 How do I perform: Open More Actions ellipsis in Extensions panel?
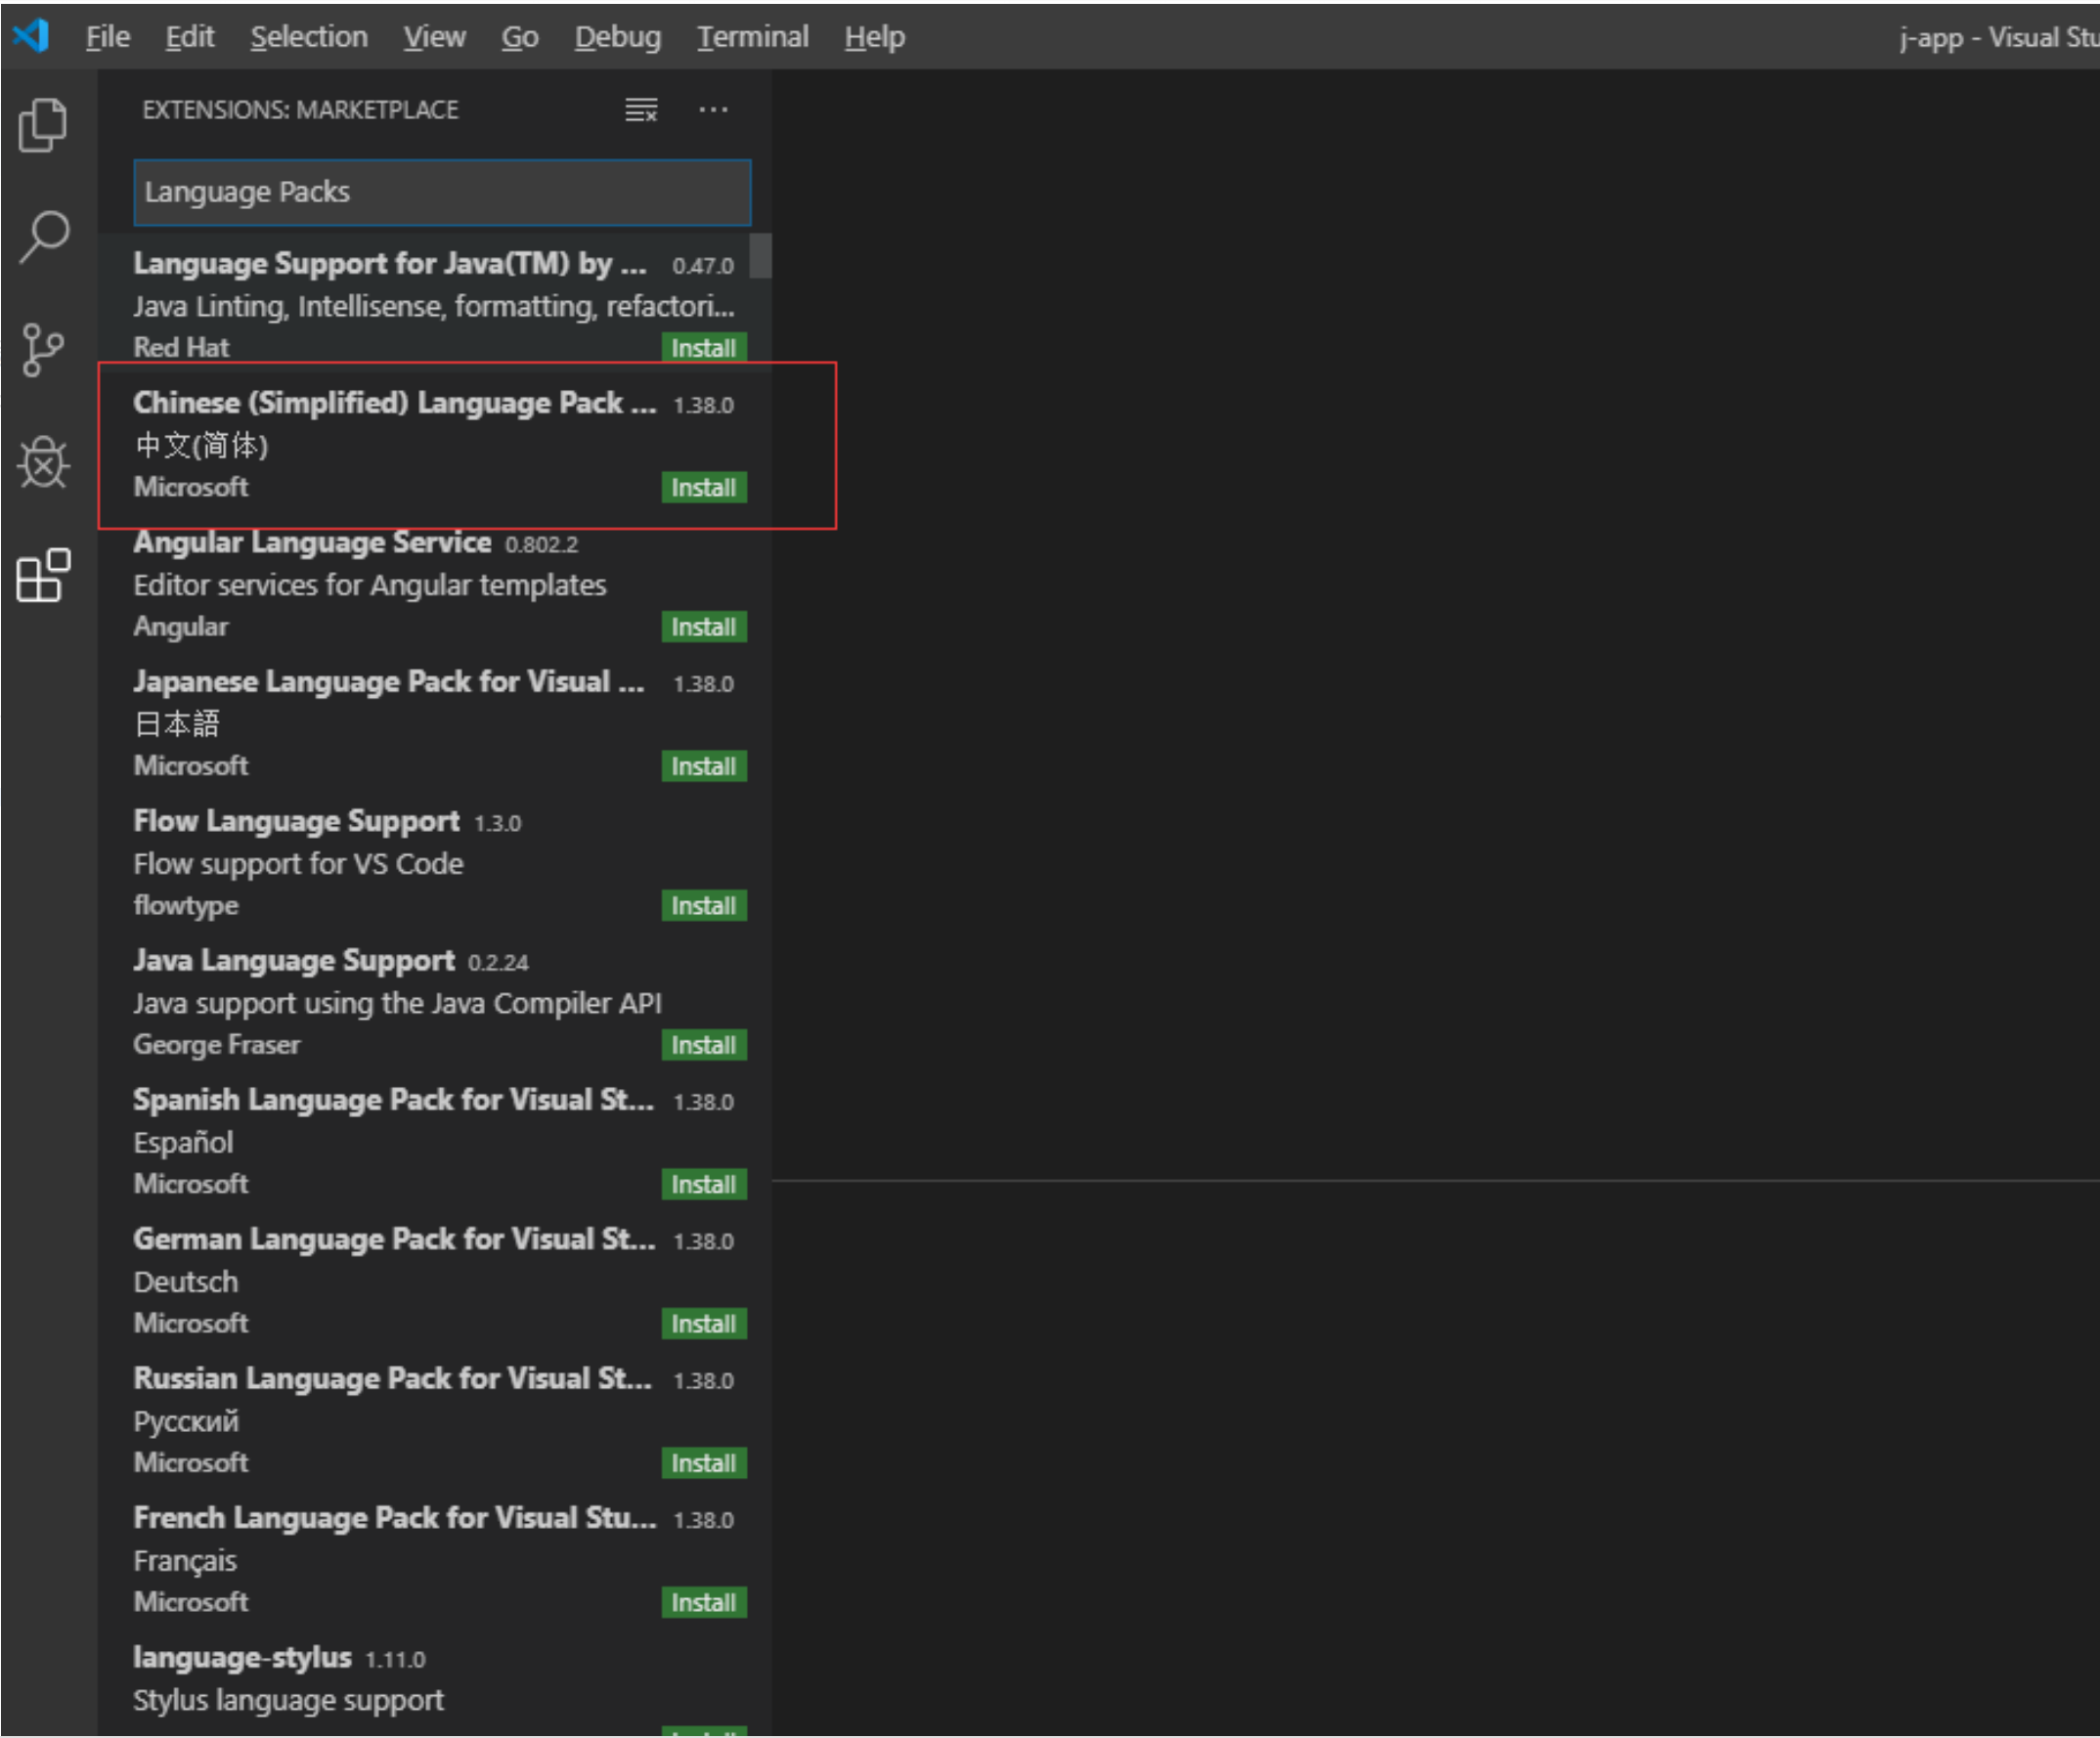coord(713,110)
